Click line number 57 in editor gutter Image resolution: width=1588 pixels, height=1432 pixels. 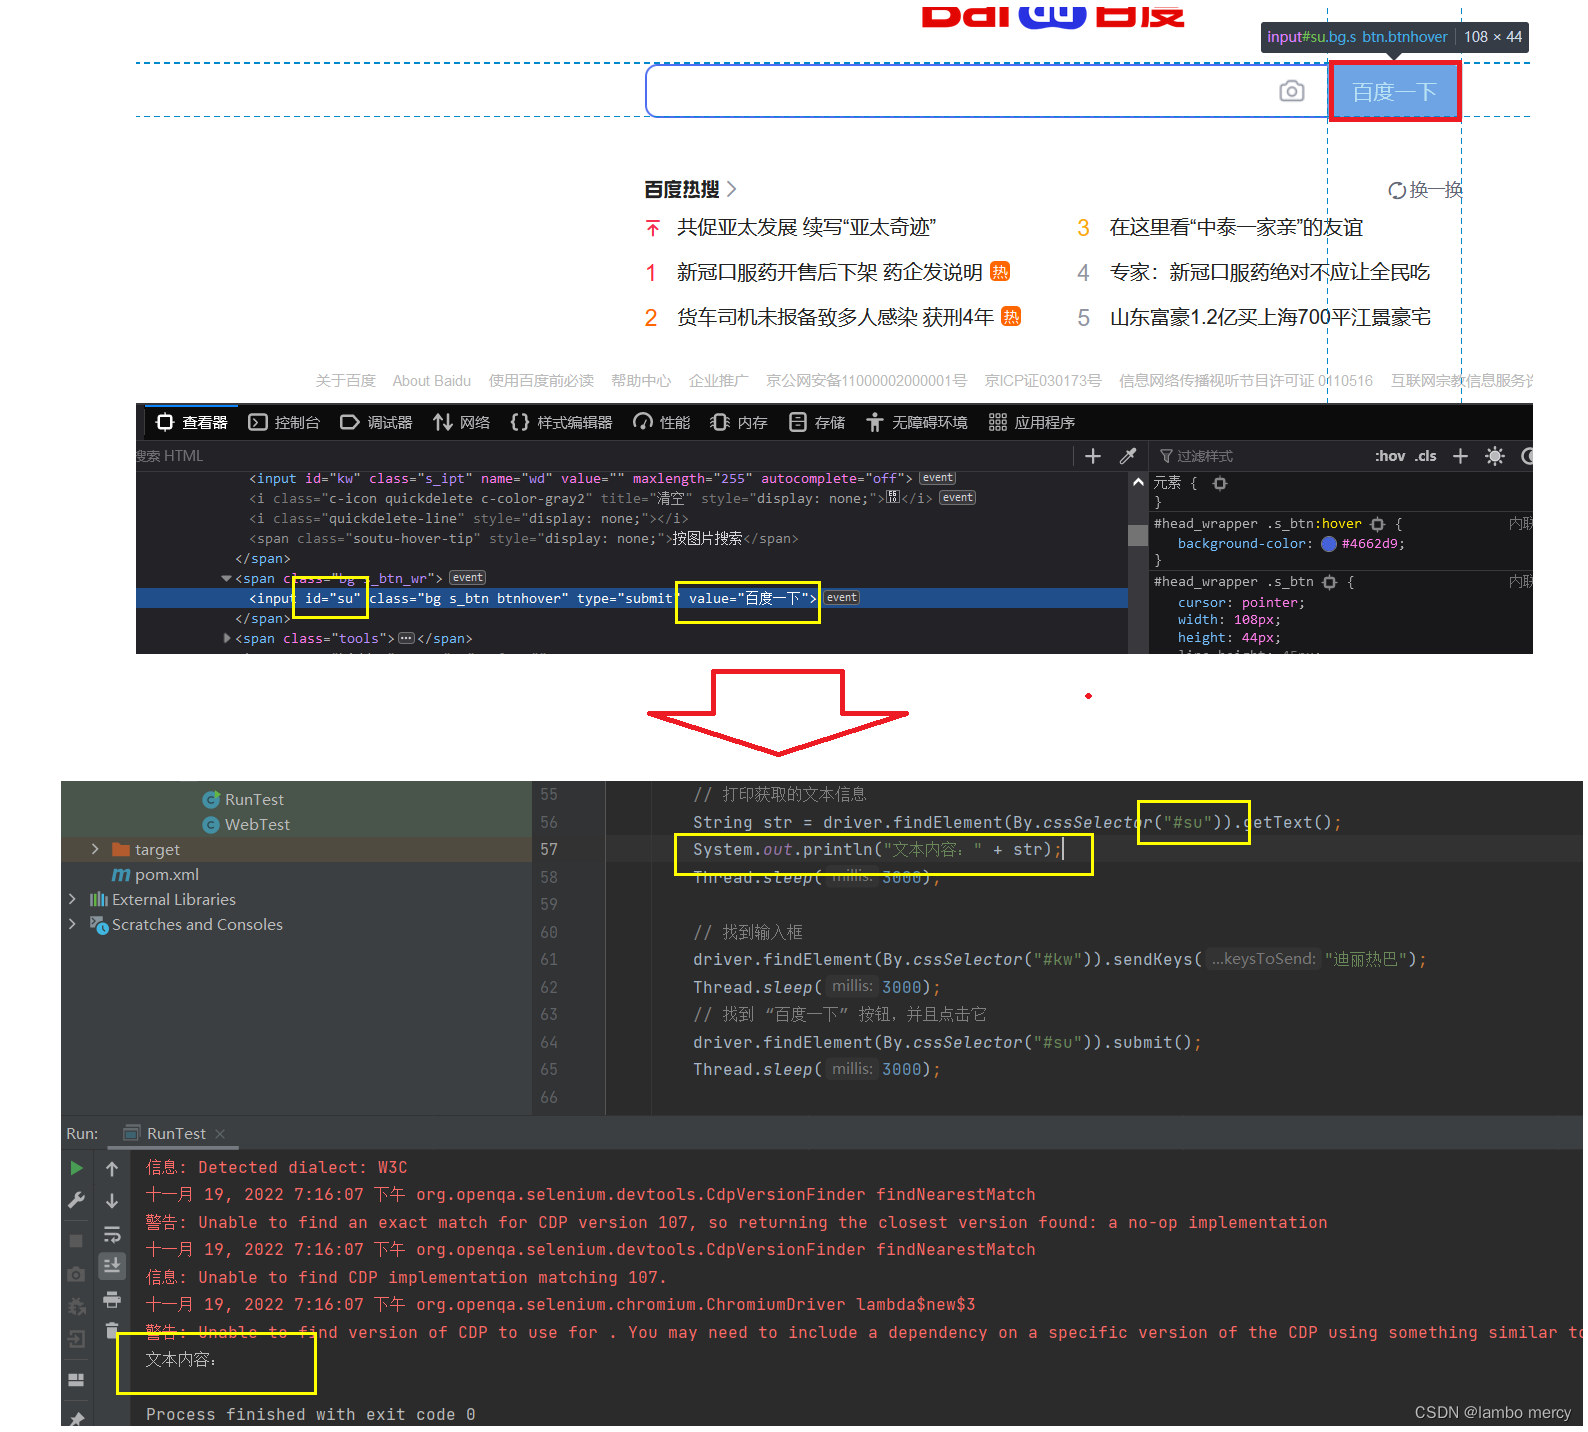pos(549,849)
